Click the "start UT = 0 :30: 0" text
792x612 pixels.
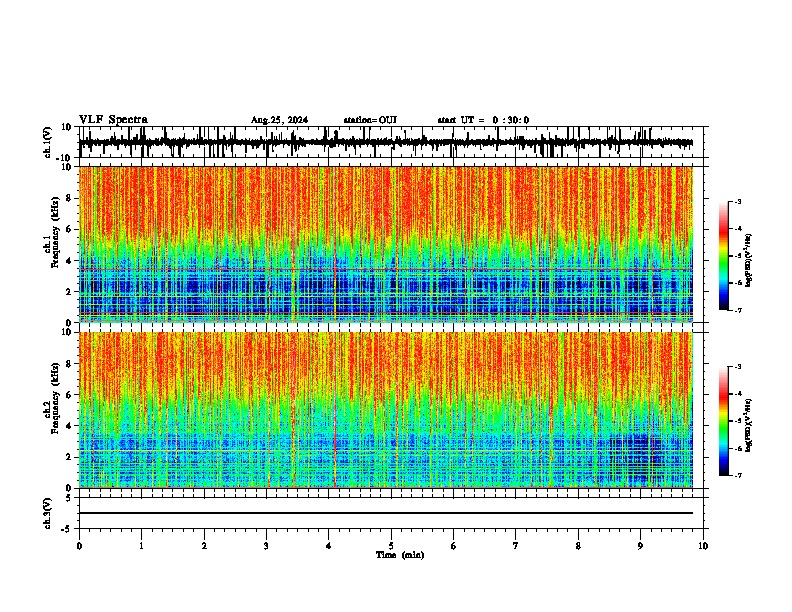pos(483,120)
